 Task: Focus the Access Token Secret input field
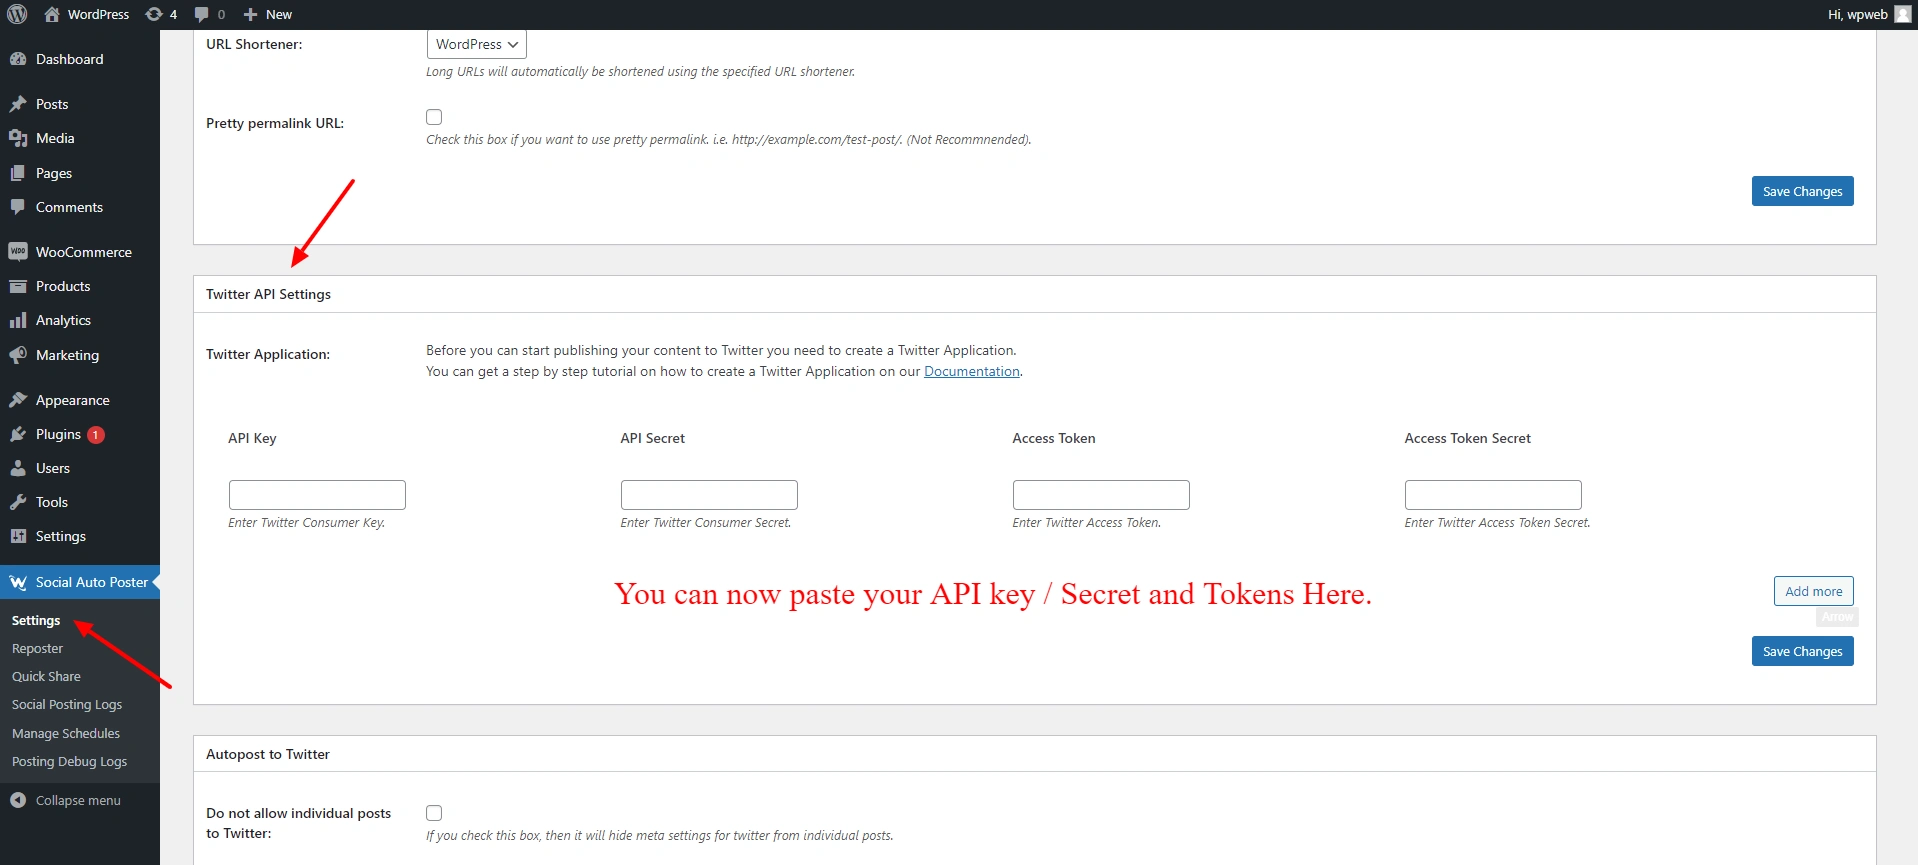[1493, 495]
